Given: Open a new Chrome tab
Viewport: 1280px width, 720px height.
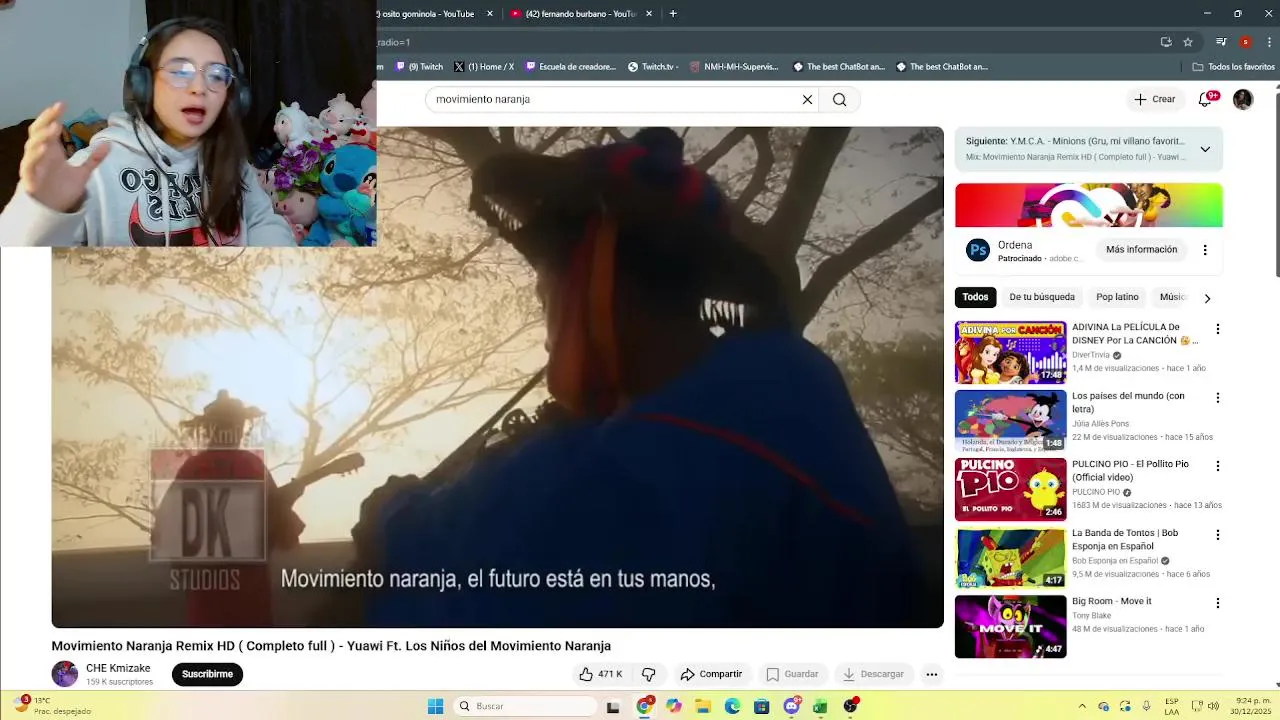Looking at the screenshot, I should (x=673, y=14).
